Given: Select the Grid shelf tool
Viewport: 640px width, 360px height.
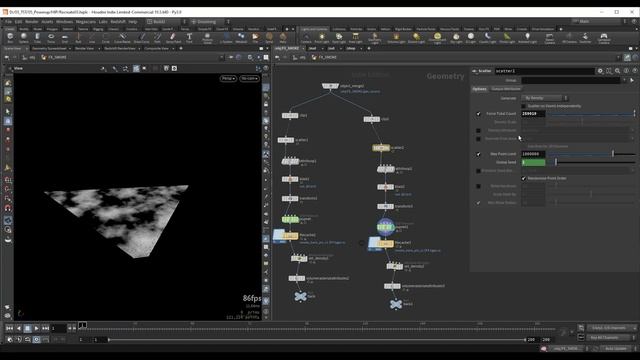Looking at the screenshot, I should [64, 38].
